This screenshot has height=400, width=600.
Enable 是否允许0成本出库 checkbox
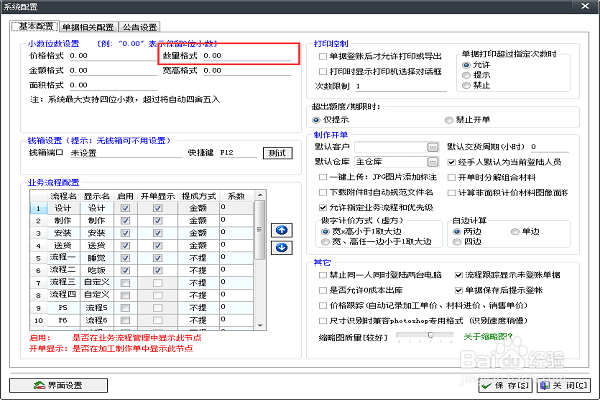[x=323, y=291]
